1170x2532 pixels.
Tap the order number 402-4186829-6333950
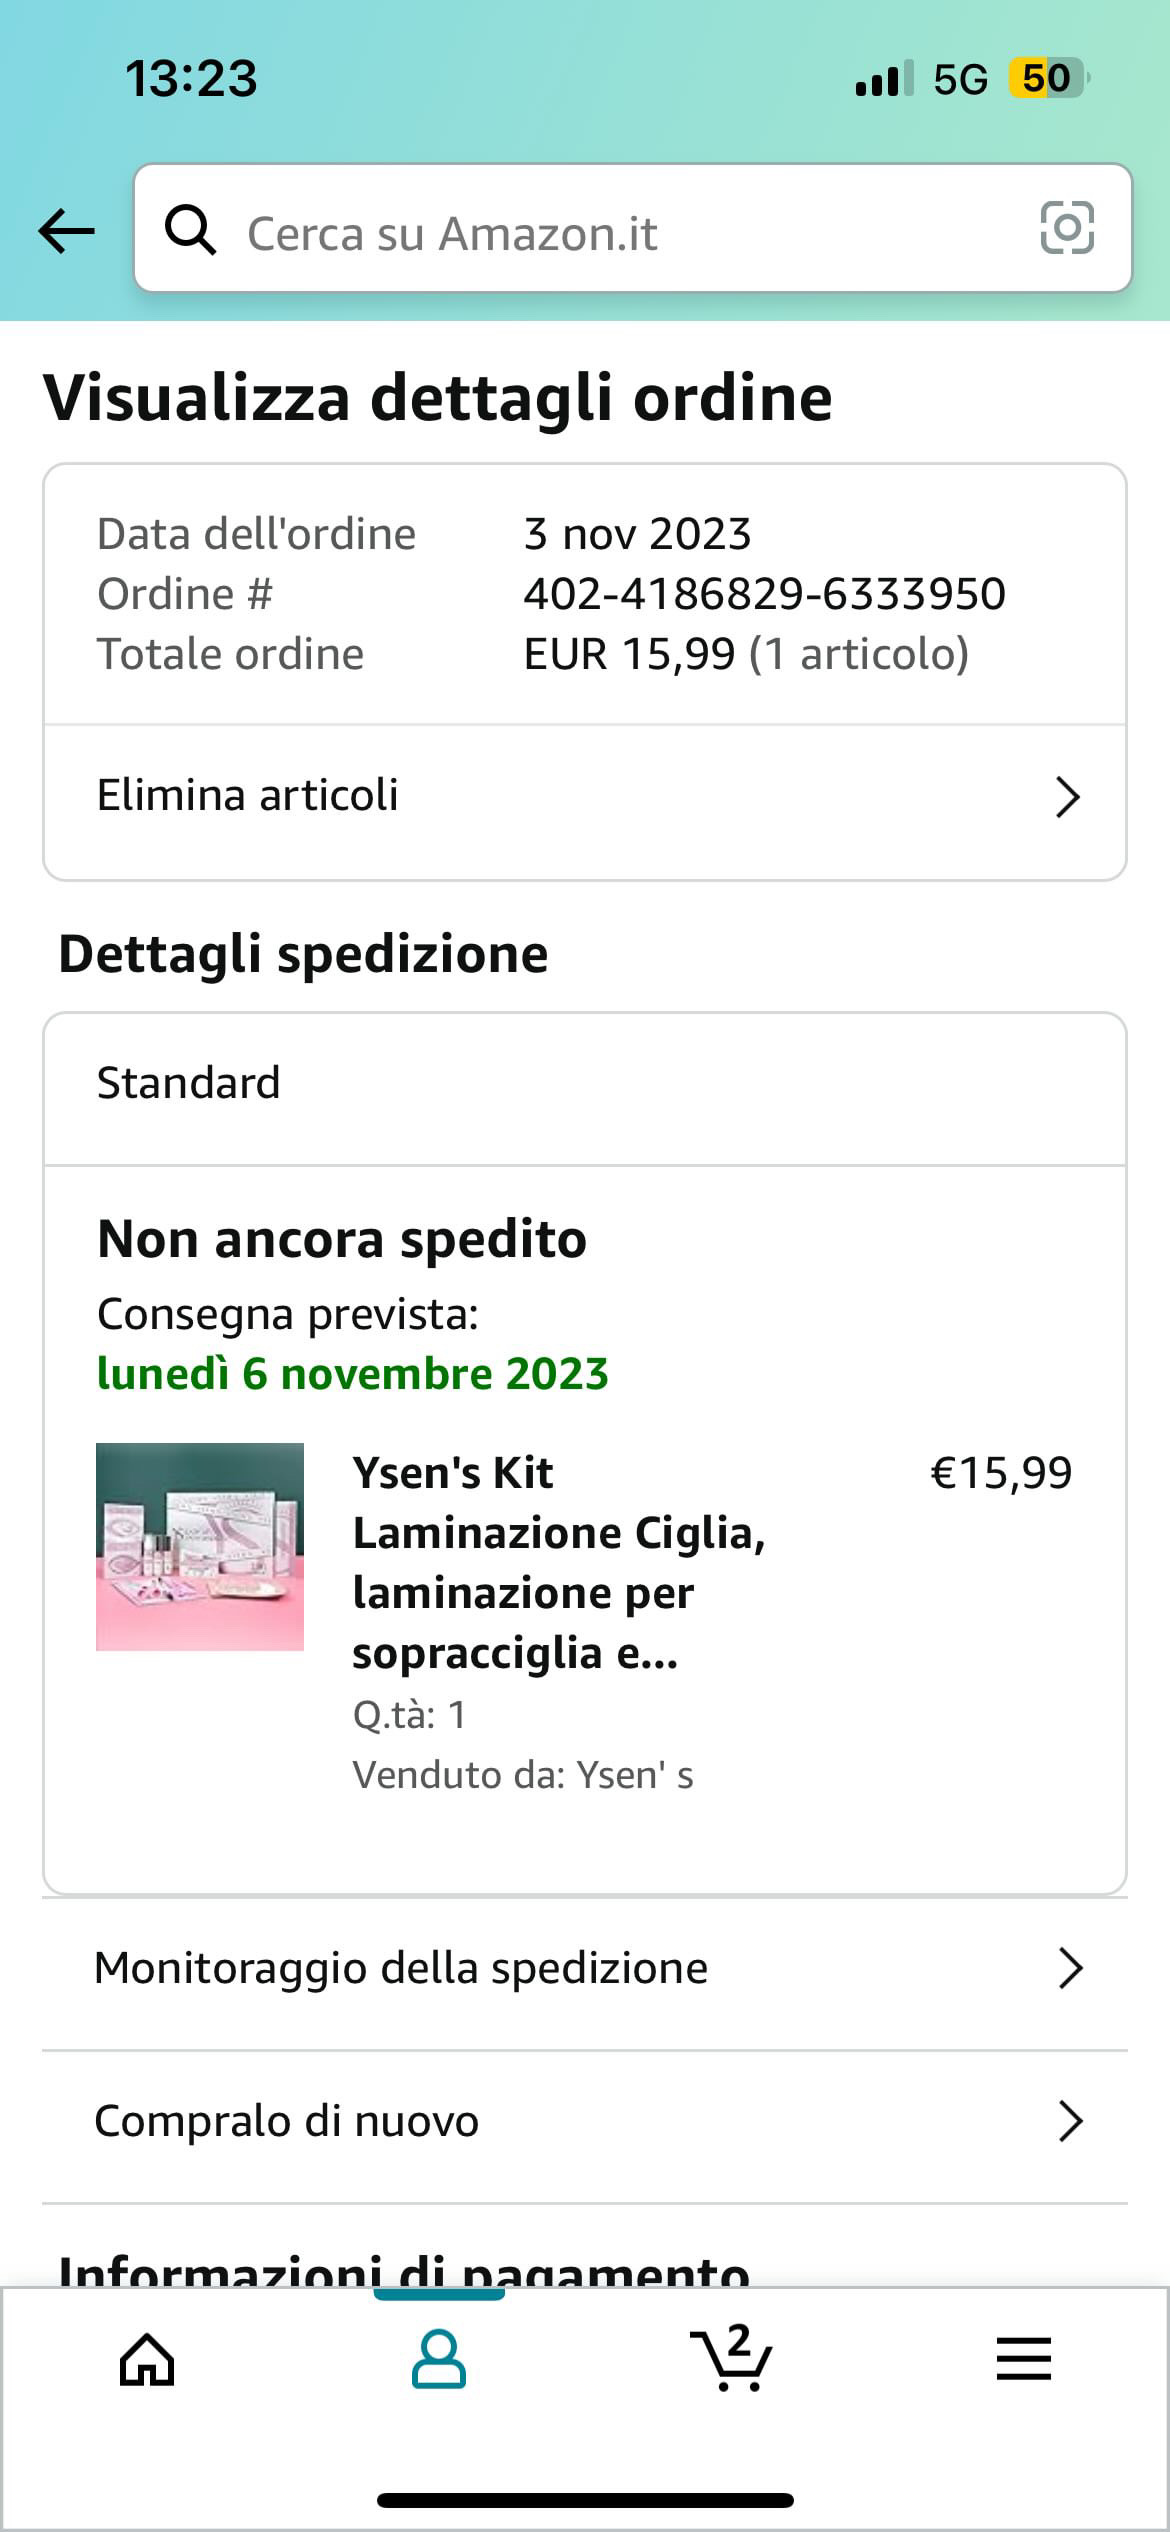[764, 594]
